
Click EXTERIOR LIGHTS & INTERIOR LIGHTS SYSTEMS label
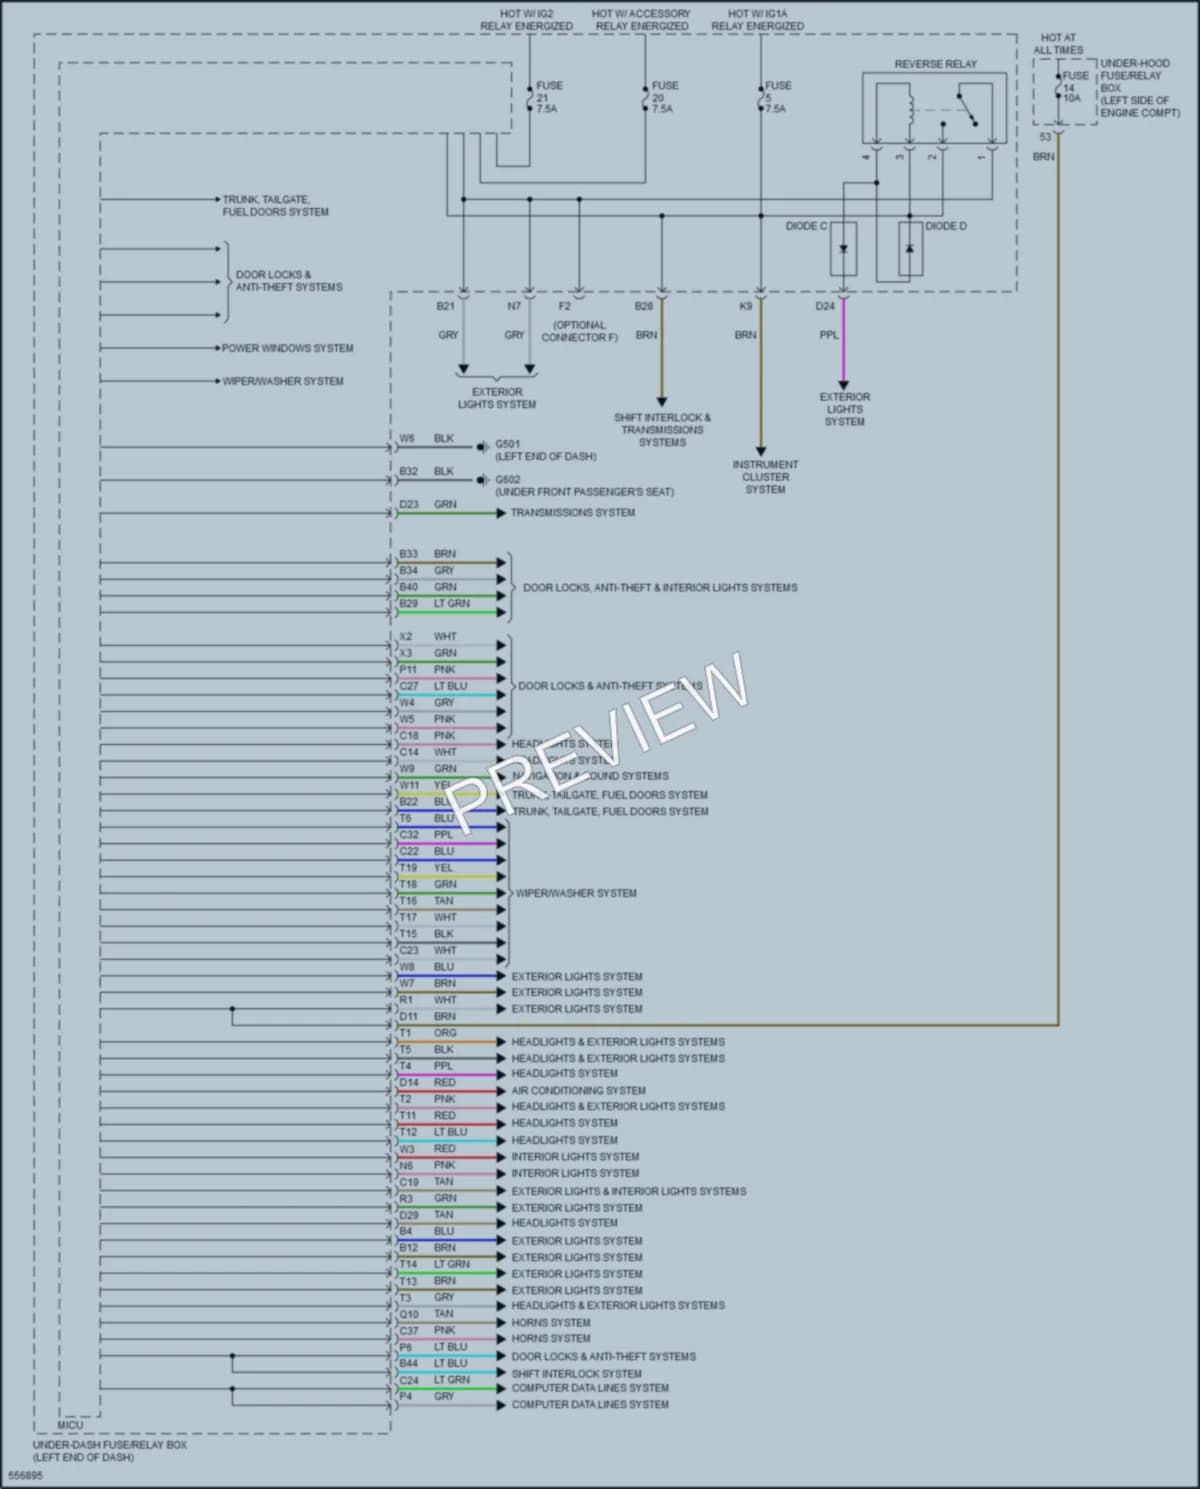pyautogui.click(x=629, y=1192)
